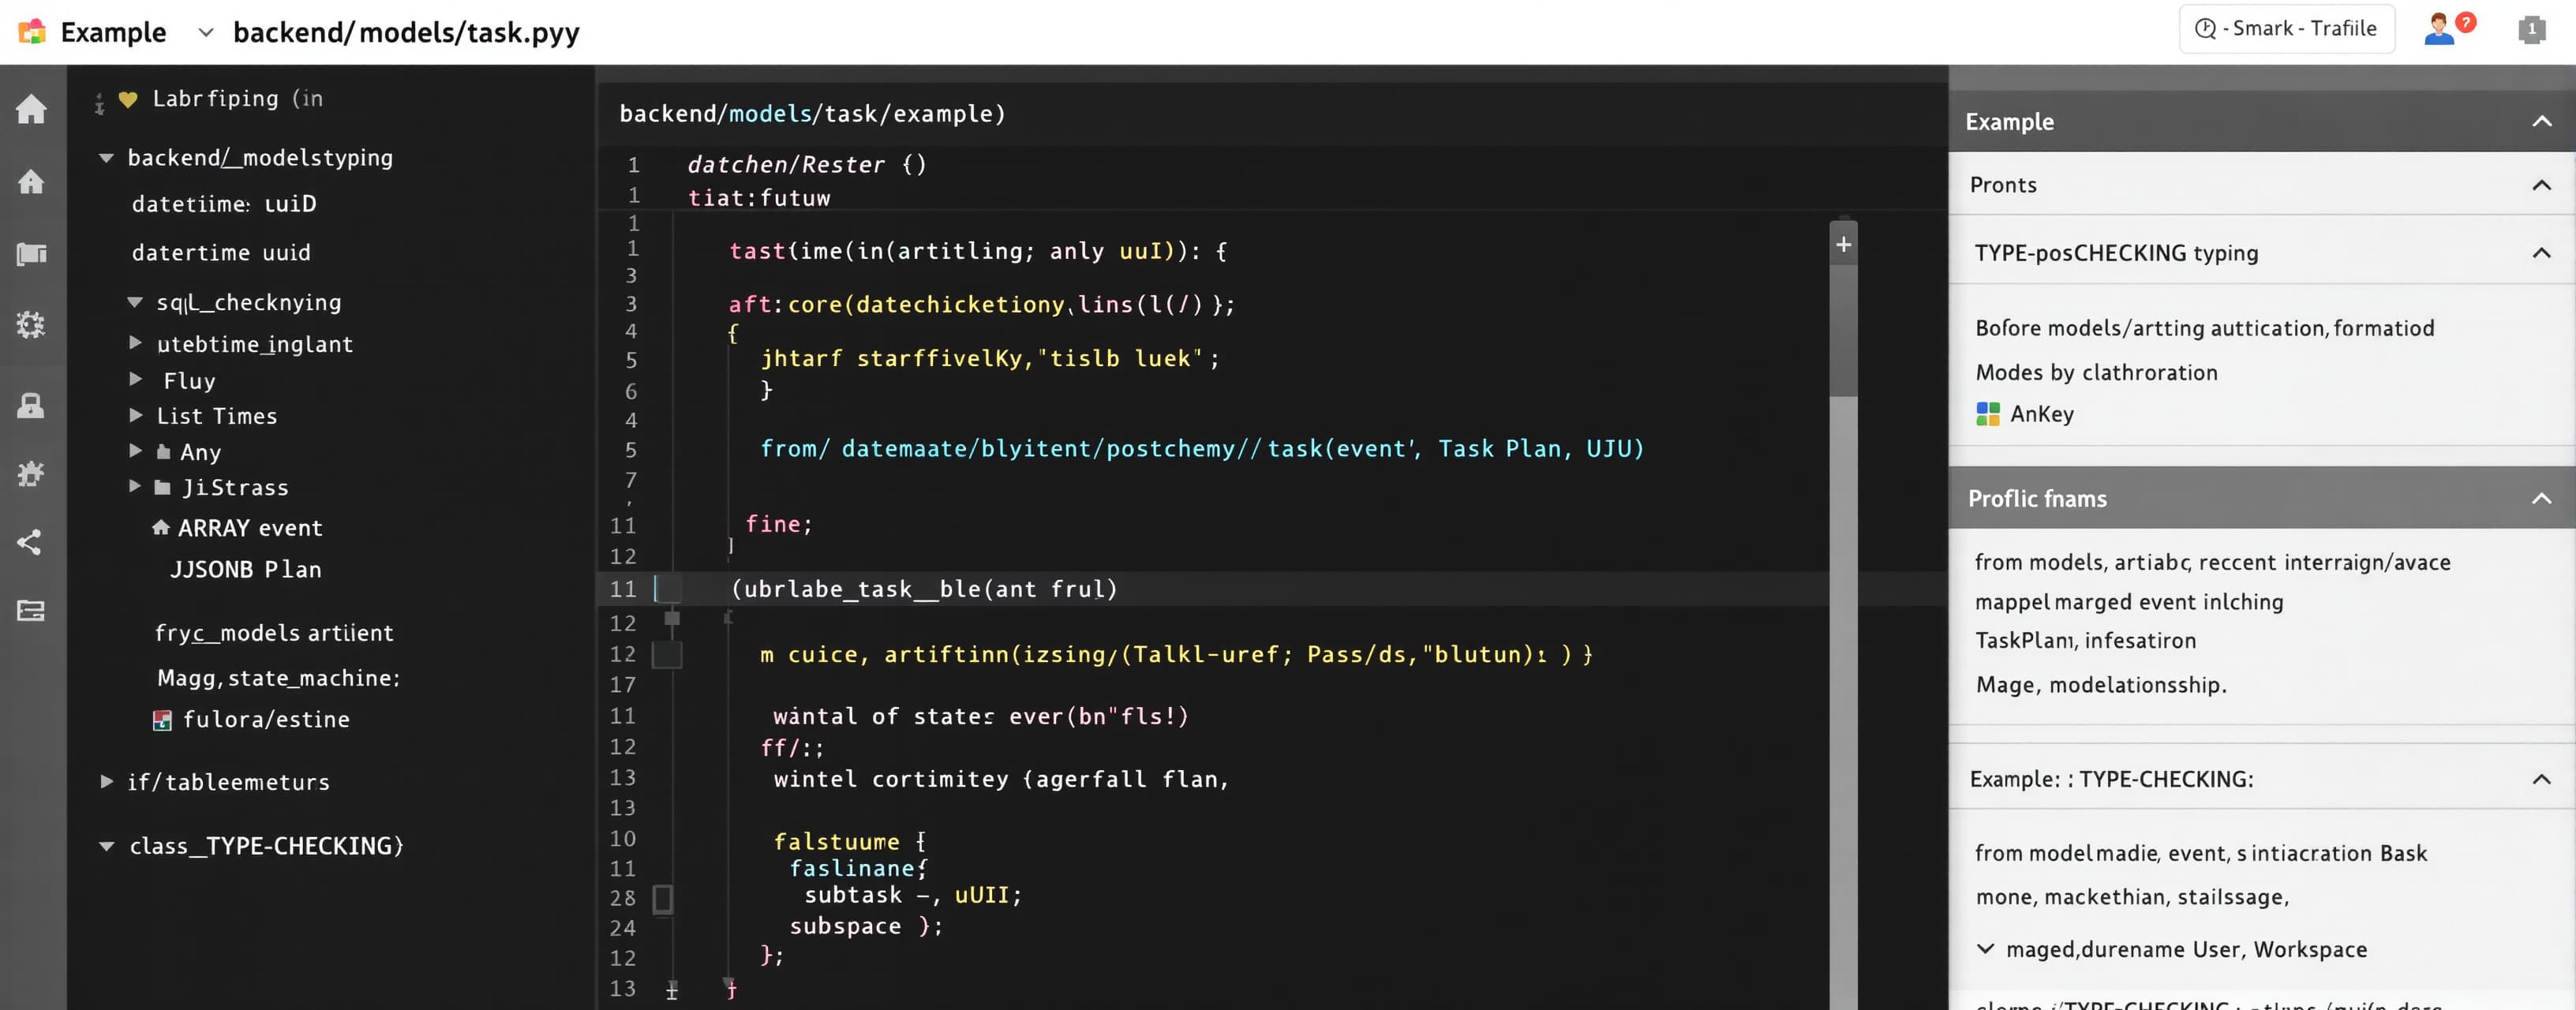Click the app logo next to Example
Screen dimensions: 2576x1010
pos(32,32)
